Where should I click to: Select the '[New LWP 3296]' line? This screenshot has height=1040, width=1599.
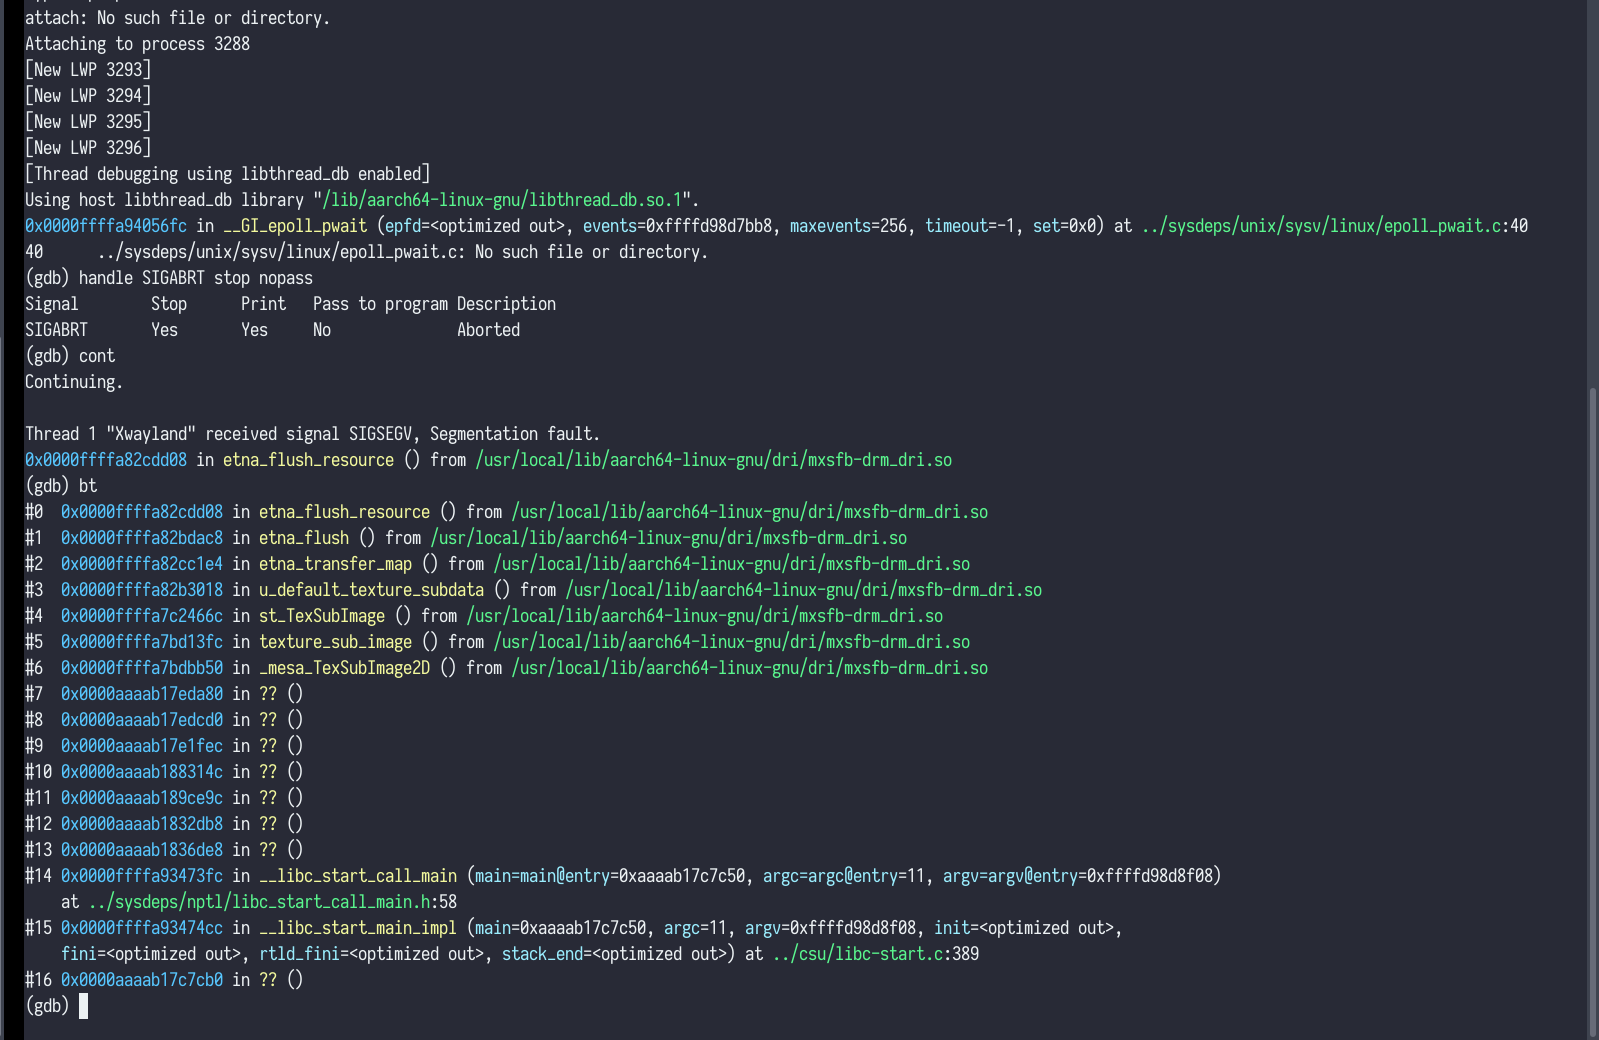[88, 148]
